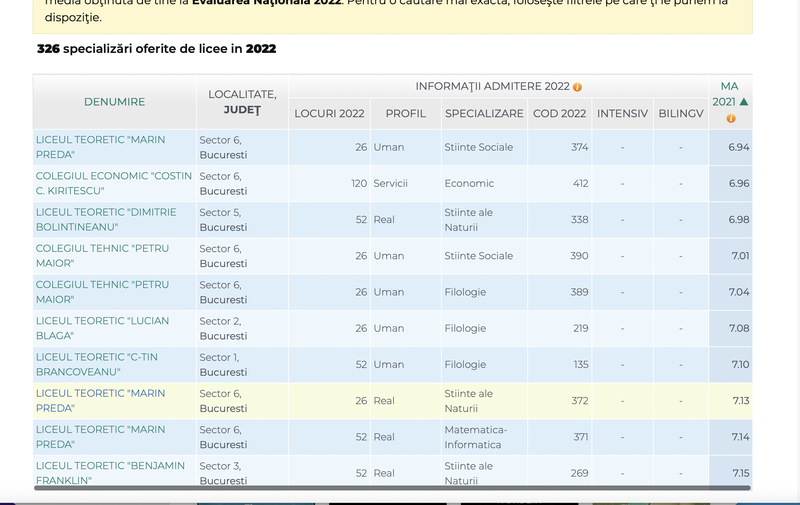800x505 pixels.
Task: Open Liceul Teoretic "Lucian Blaga" link
Action: (x=102, y=328)
